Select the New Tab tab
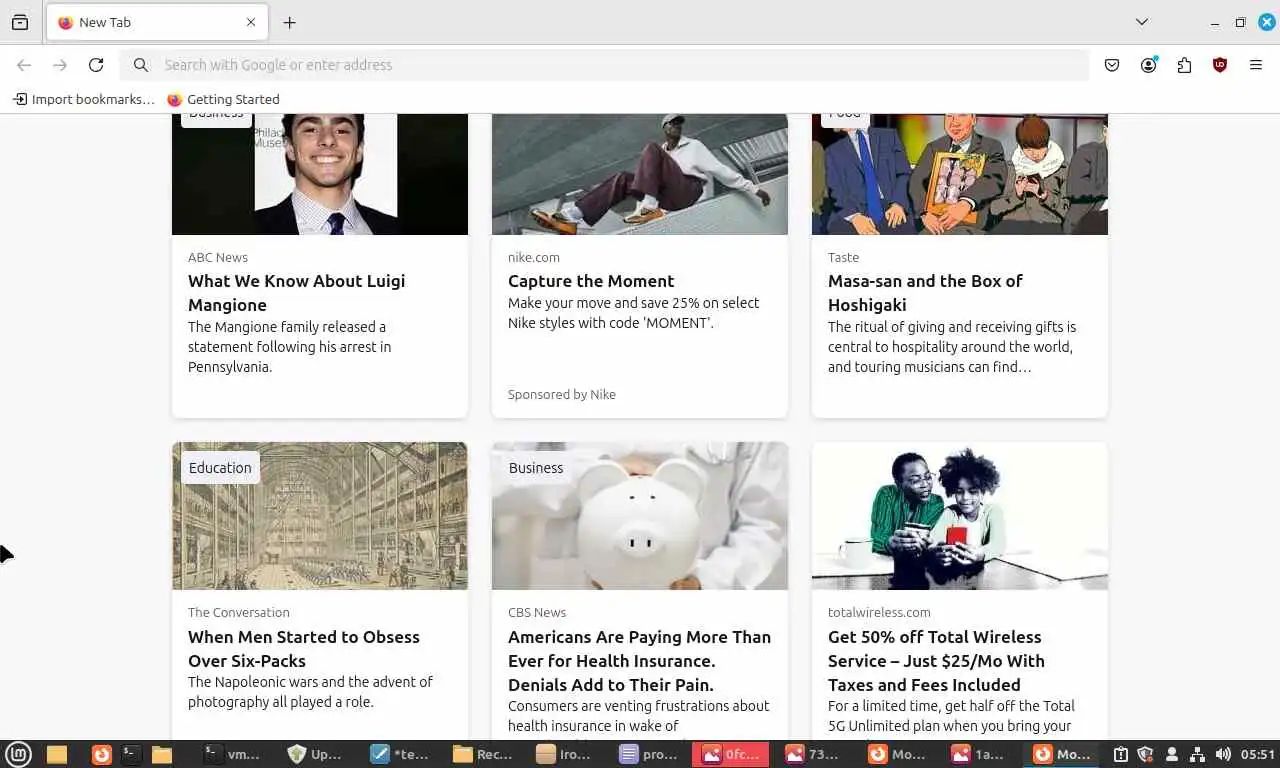 pos(156,22)
